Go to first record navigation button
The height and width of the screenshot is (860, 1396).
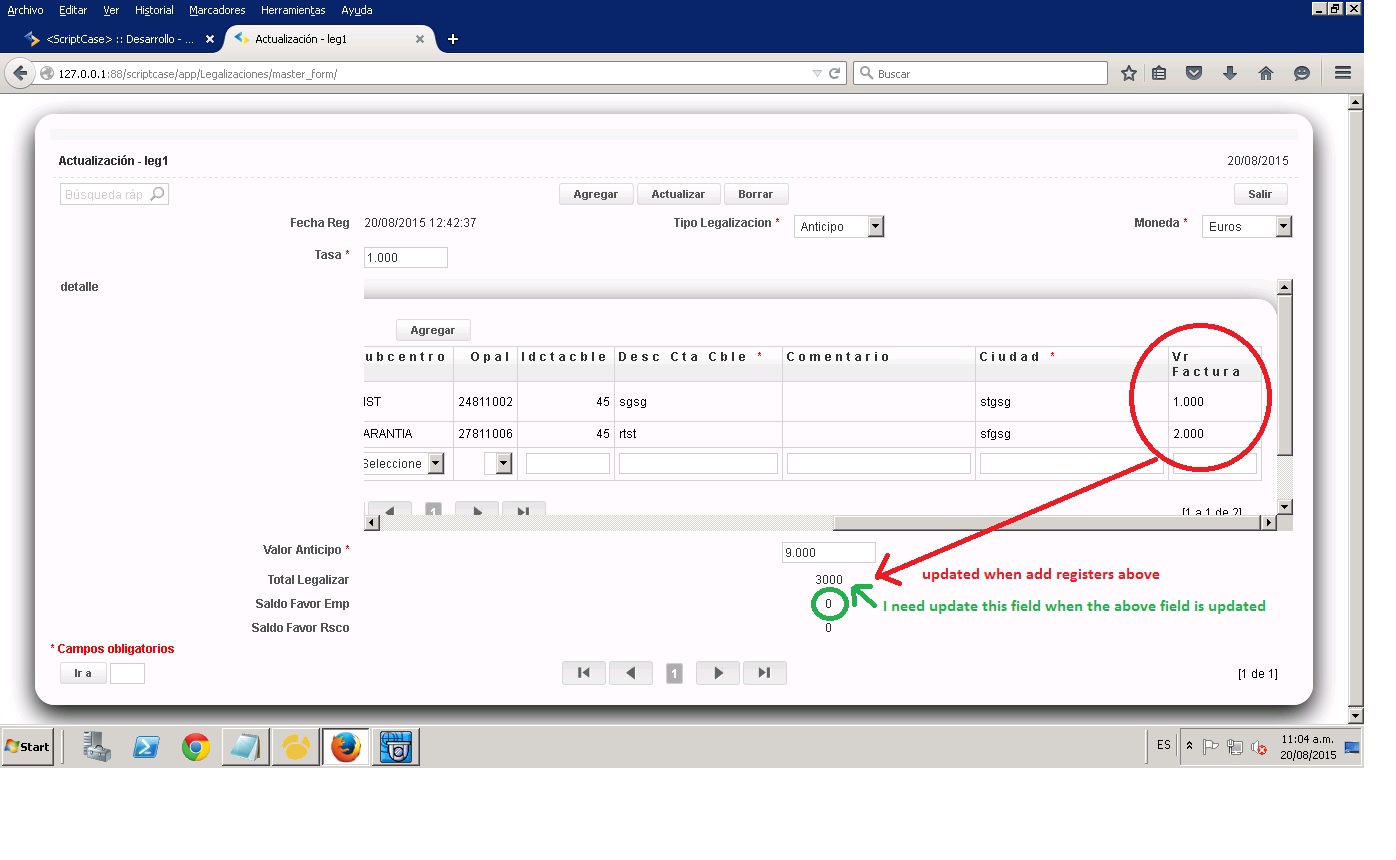(x=584, y=673)
